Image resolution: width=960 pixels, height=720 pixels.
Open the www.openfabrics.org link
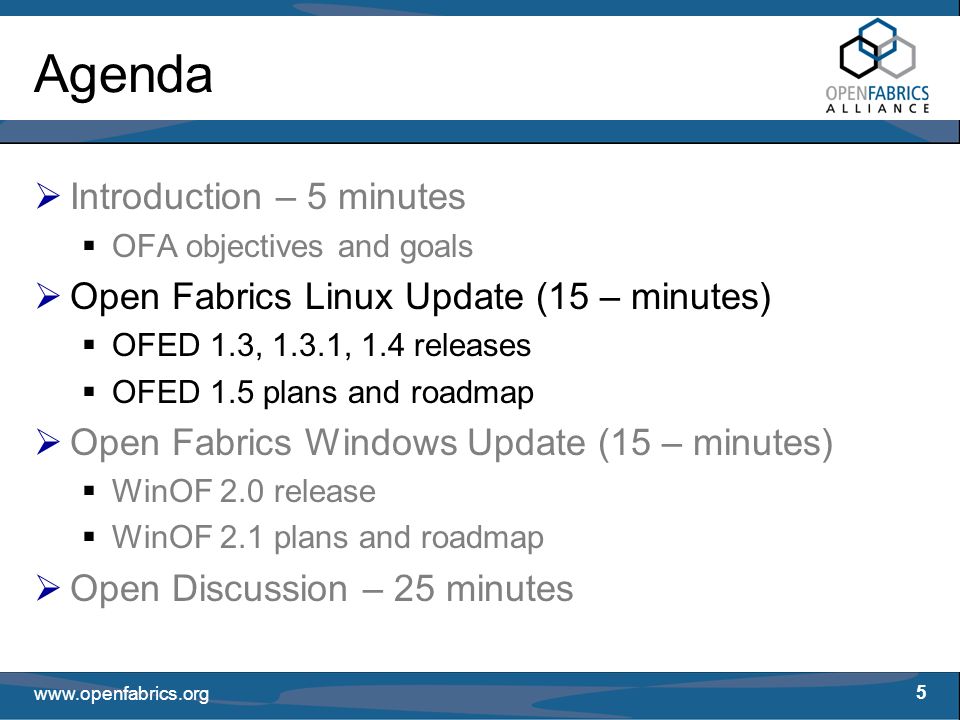point(121,694)
